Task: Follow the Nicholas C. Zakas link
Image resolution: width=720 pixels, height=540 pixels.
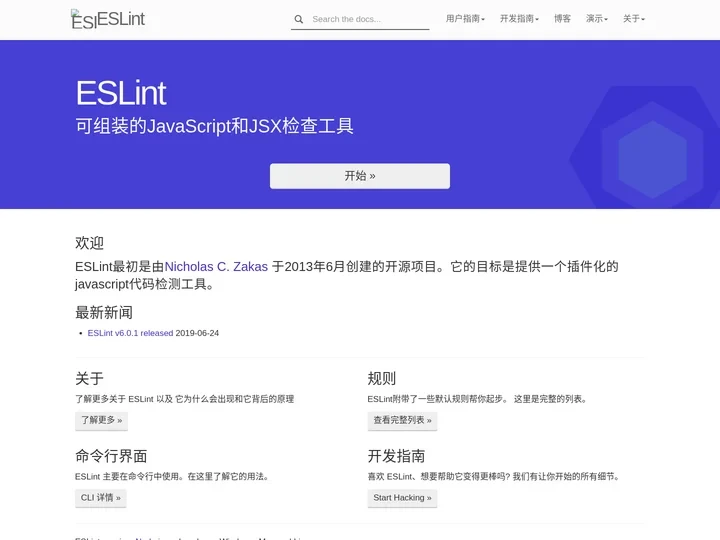Action: (x=216, y=267)
